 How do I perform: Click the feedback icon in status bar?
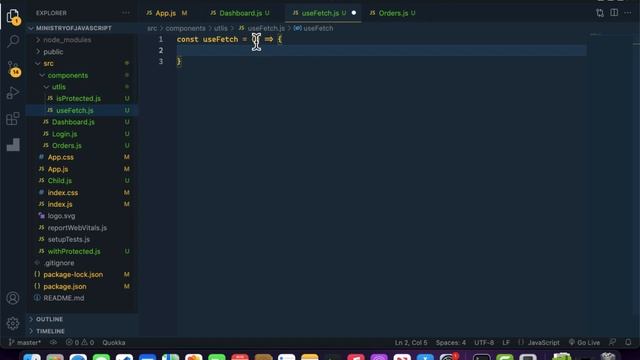(x=612, y=342)
